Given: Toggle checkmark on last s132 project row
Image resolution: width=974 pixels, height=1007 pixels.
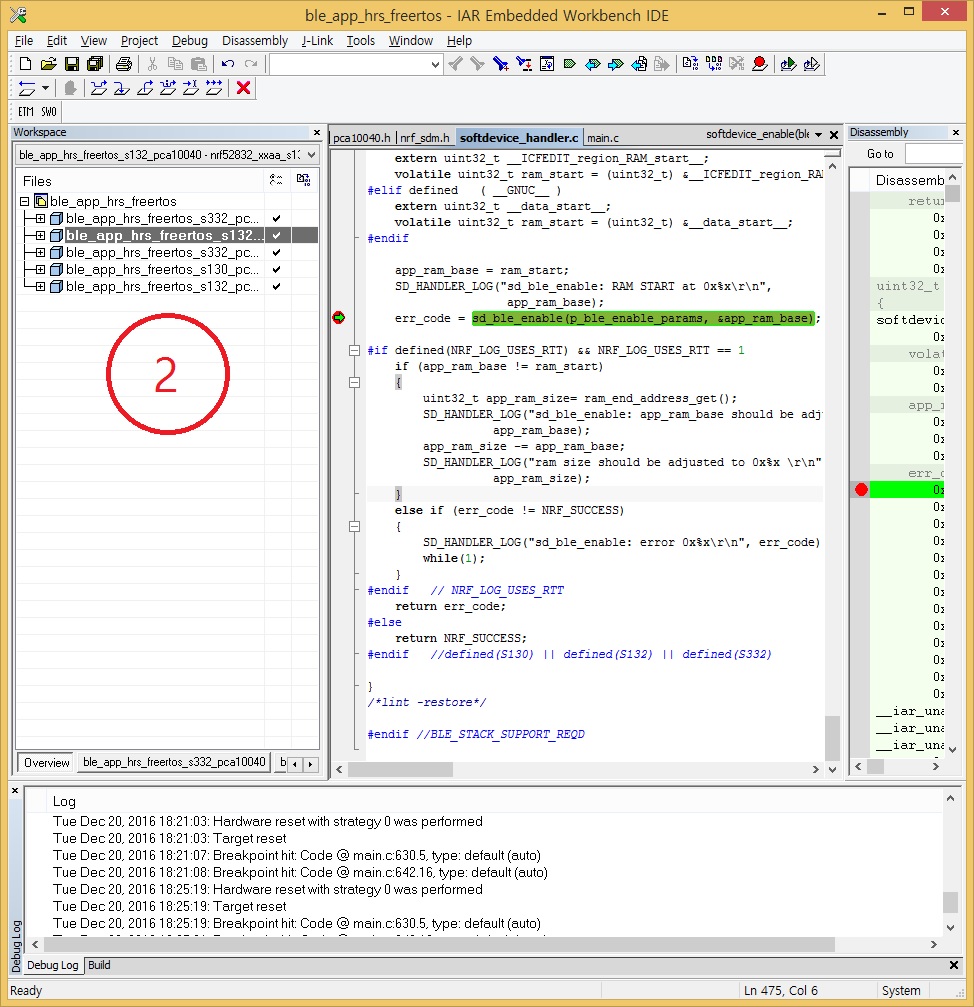Looking at the screenshot, I should point(277,286).
